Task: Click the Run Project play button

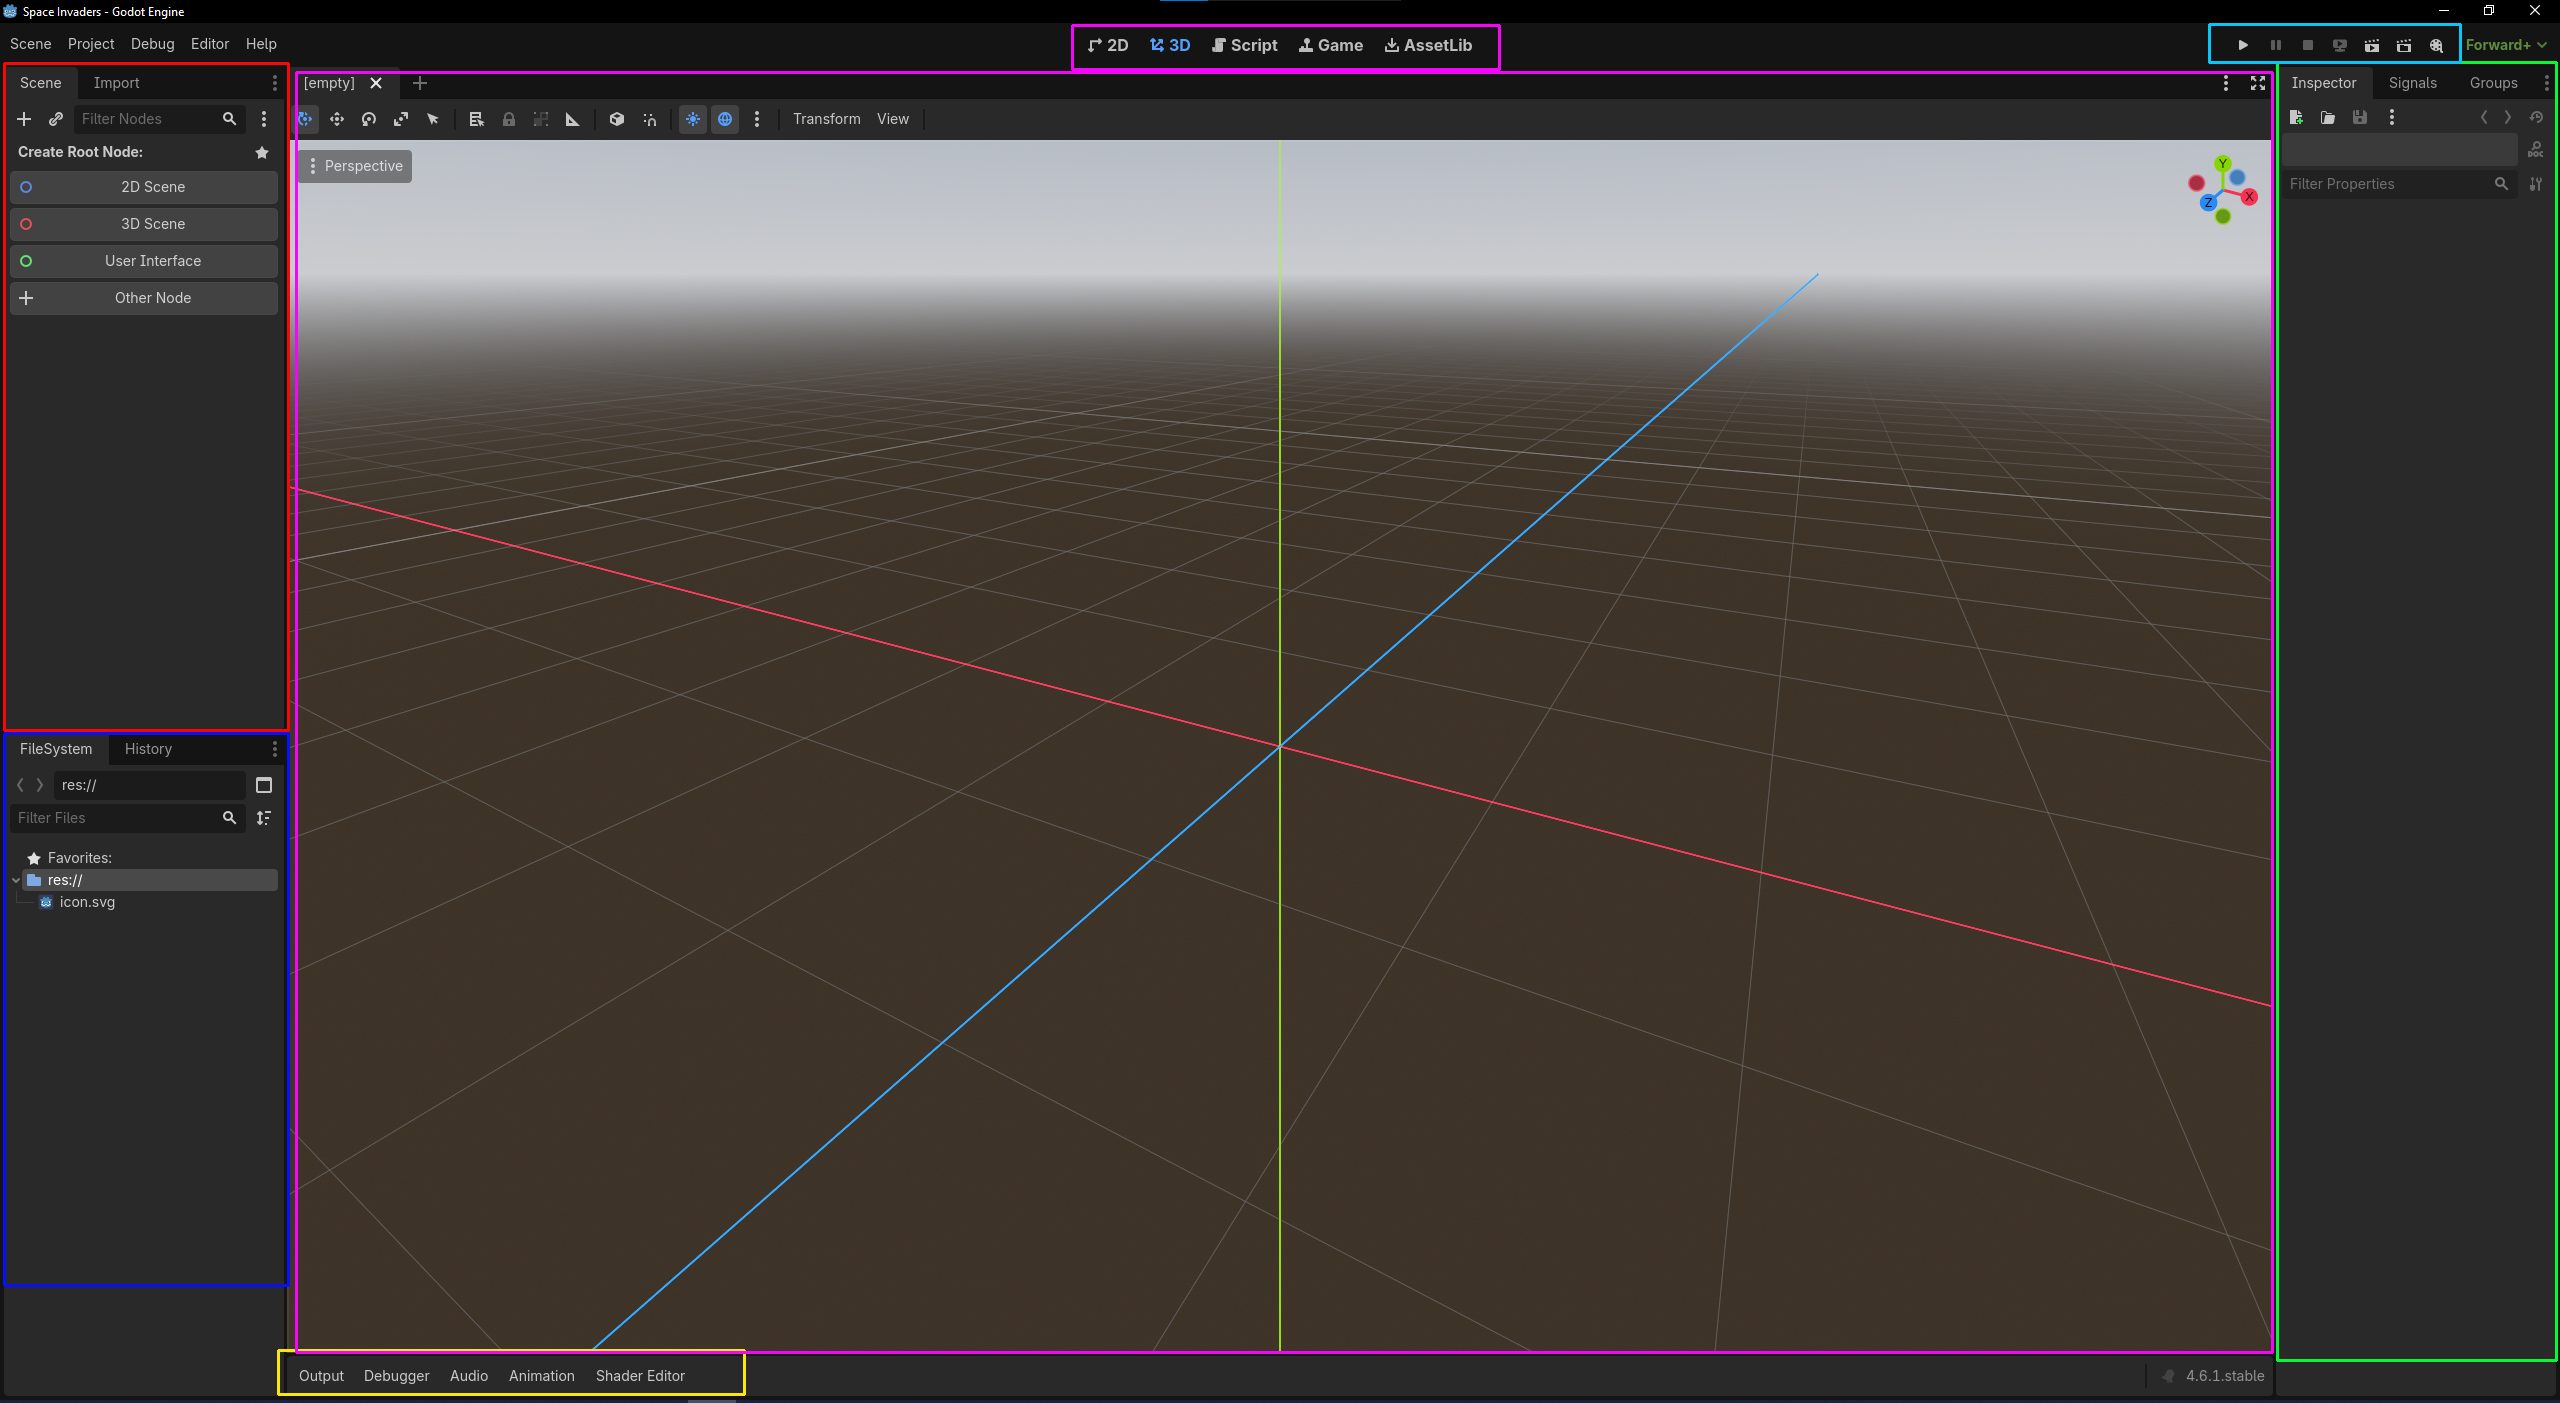Action: pos(2243,45)
